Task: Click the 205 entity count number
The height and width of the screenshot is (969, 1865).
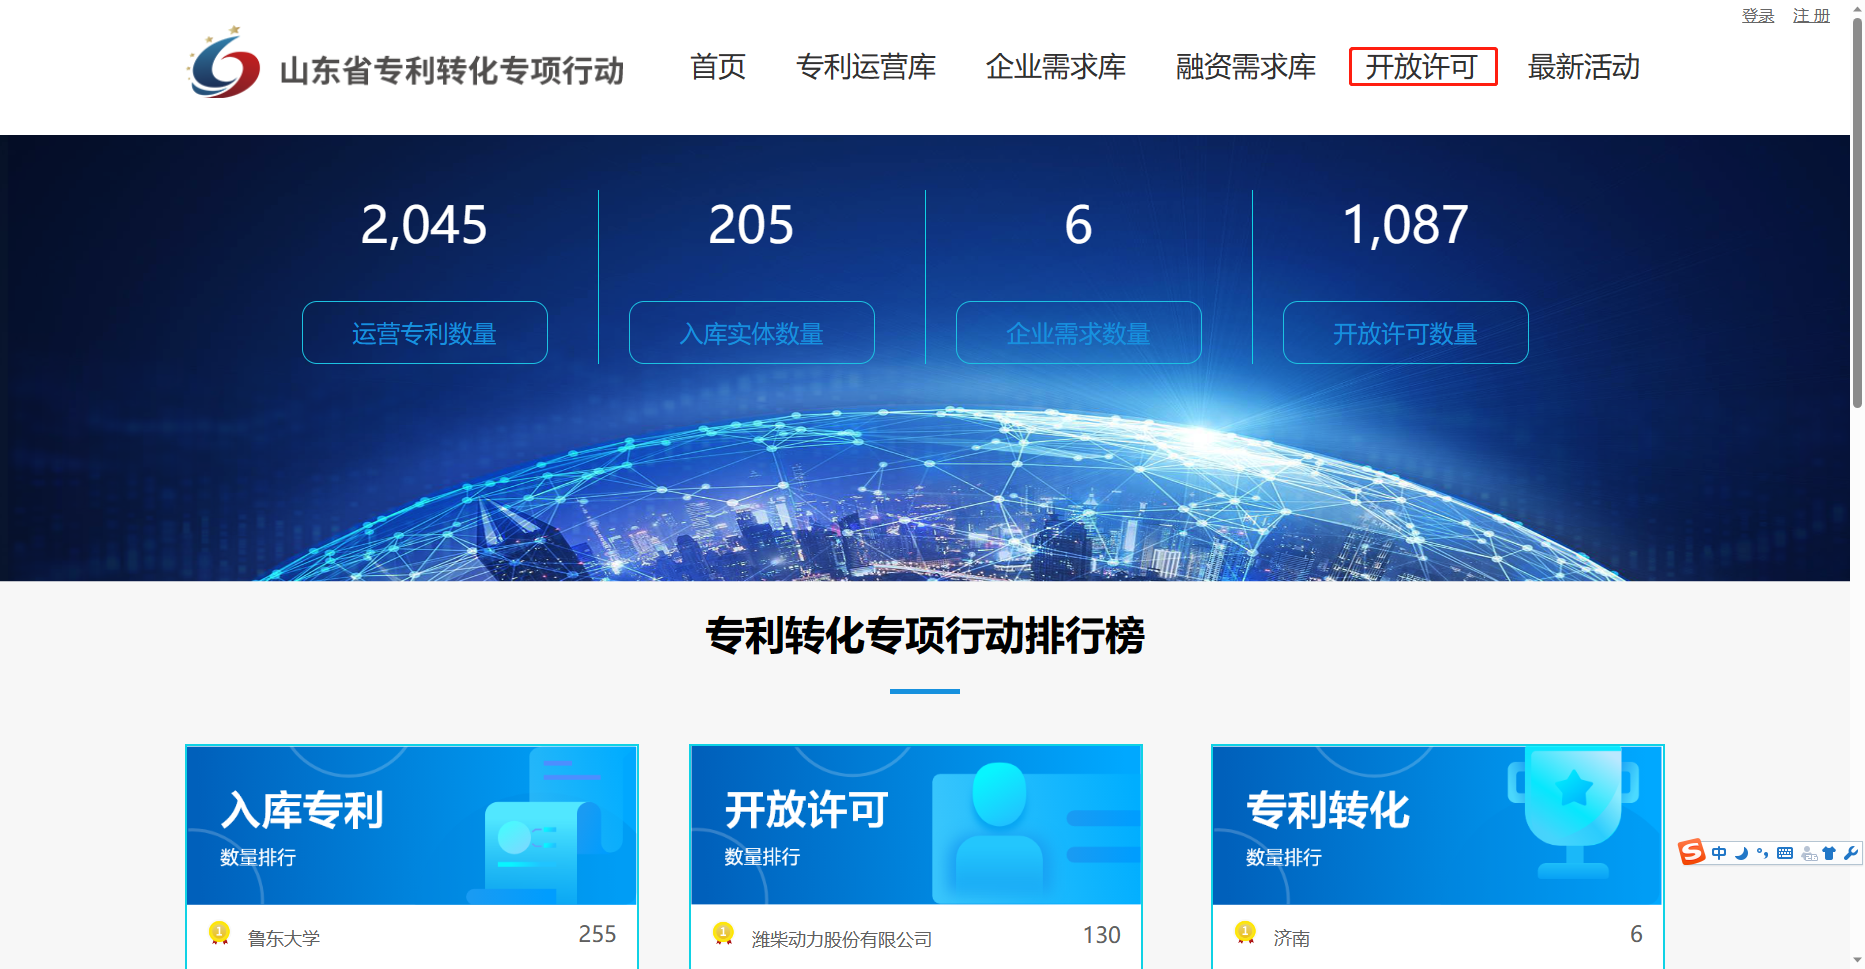Action: 751,224
